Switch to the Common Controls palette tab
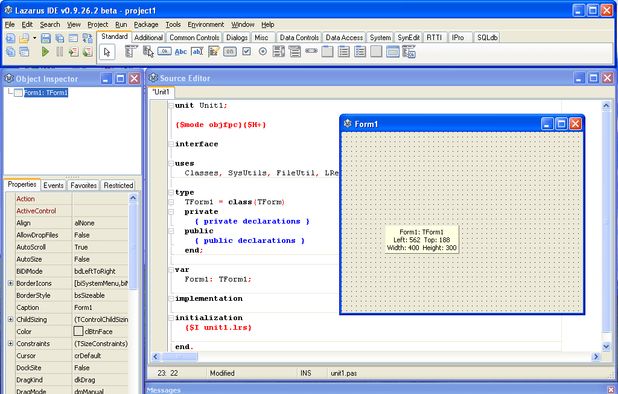Screen dimensions: 618x394 point(194,37)
